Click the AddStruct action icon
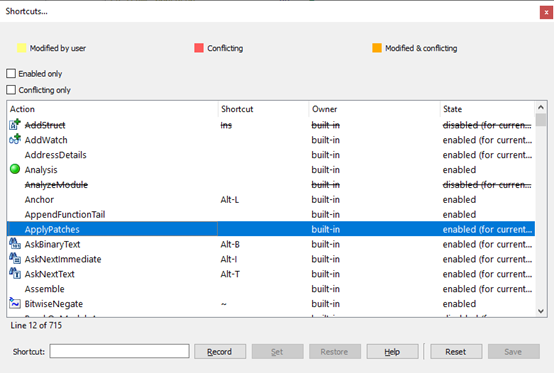The image size is (554, 373). (15, 124)
